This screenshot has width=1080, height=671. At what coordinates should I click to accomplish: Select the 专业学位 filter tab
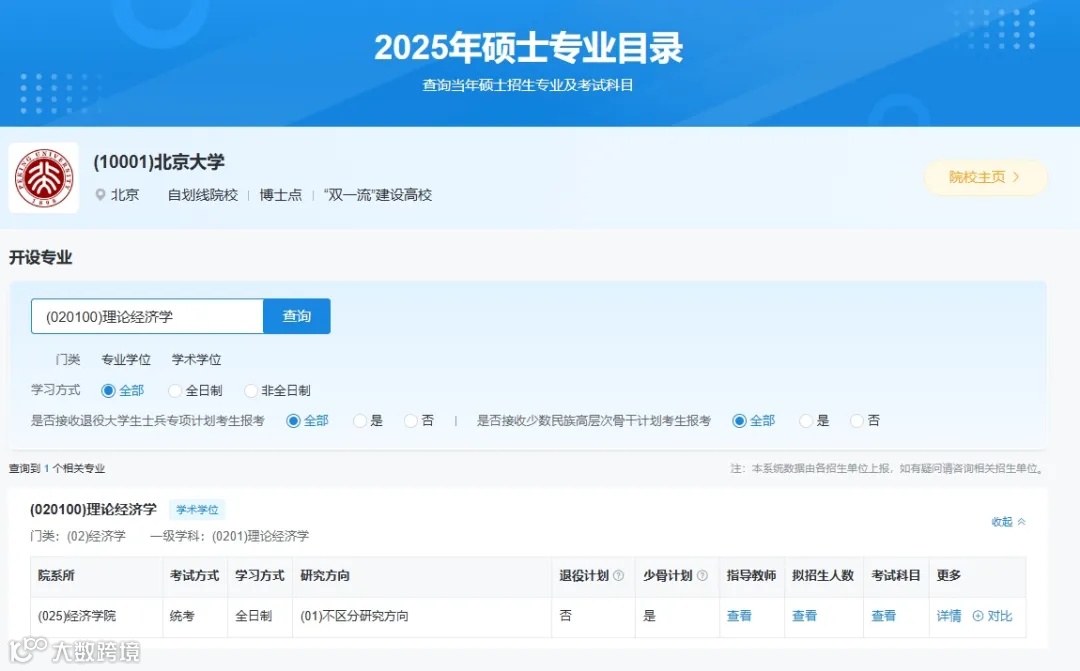click(126, 360)
